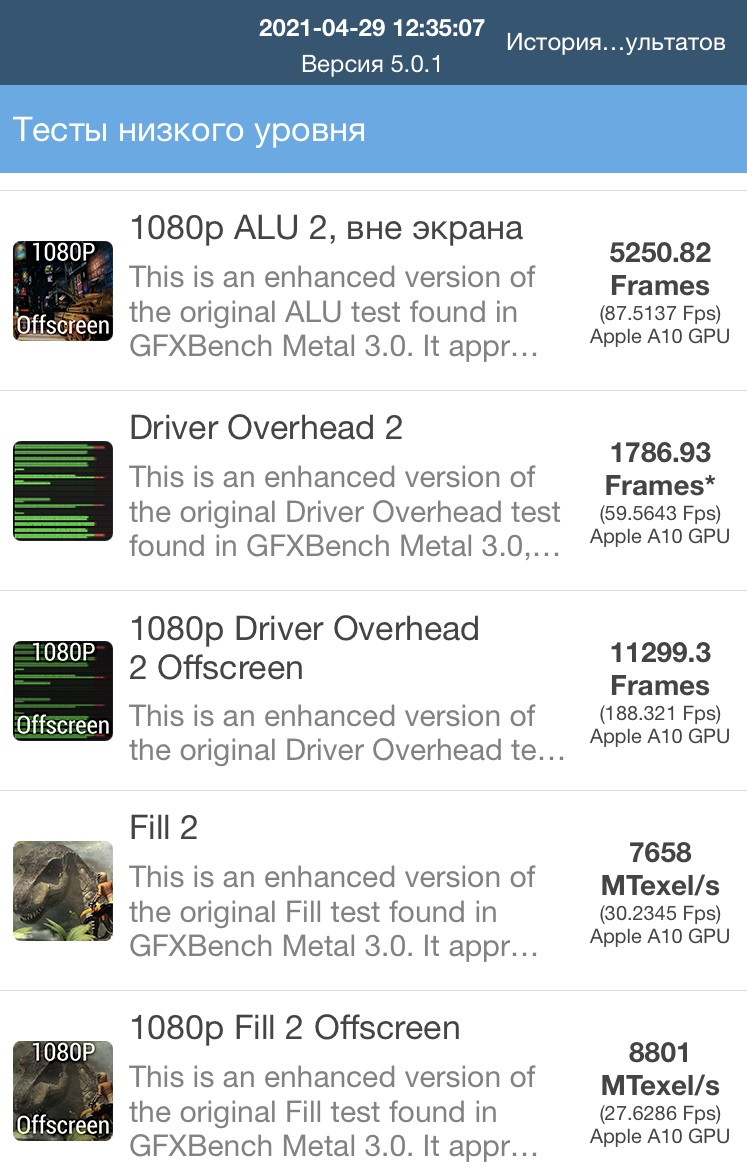Expand the truncated Driver Overhead 2 description

[344, 511]
